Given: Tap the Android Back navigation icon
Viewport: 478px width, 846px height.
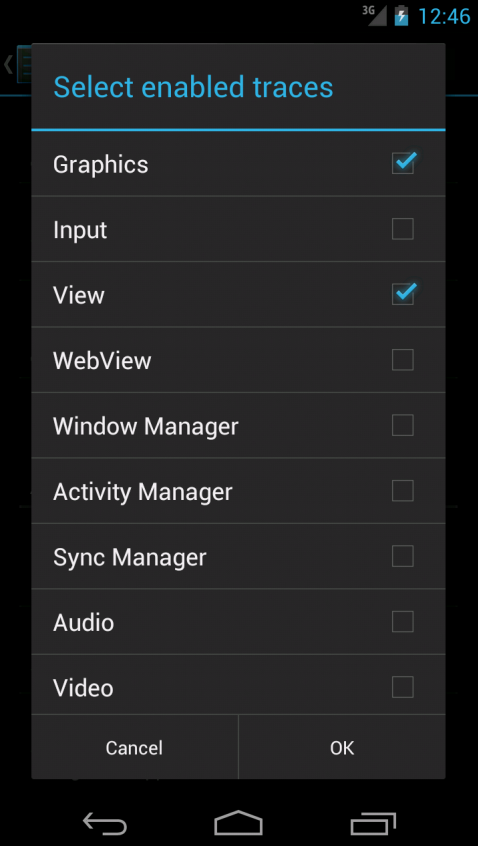Looking at the screenshot, I should [105, 823].
